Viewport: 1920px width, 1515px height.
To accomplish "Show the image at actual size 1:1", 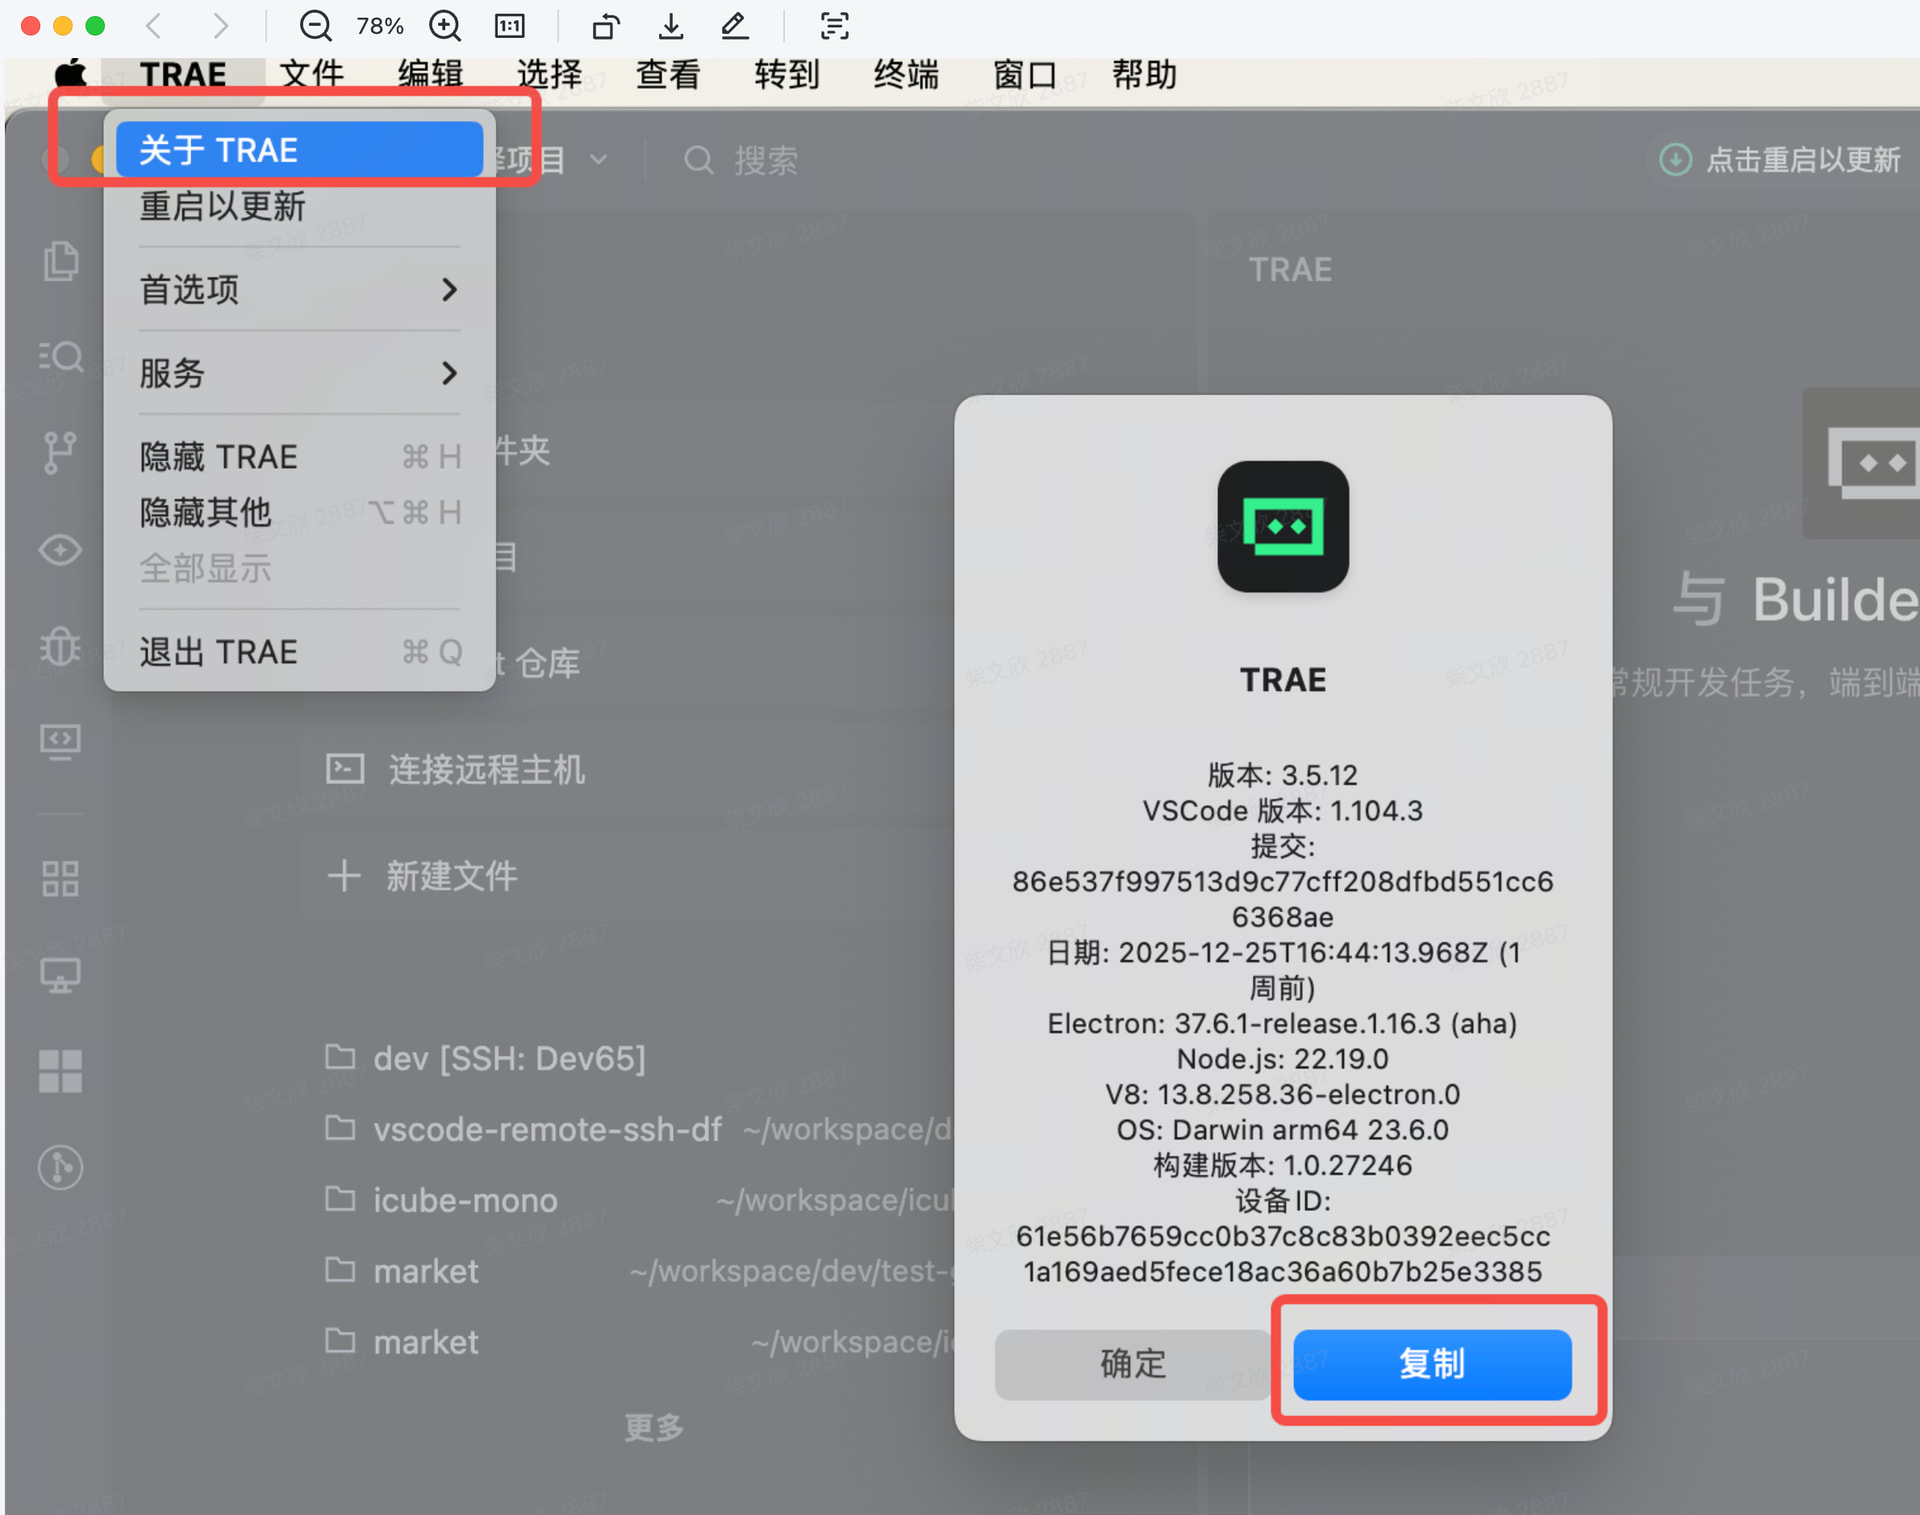I will click(510, 26).
